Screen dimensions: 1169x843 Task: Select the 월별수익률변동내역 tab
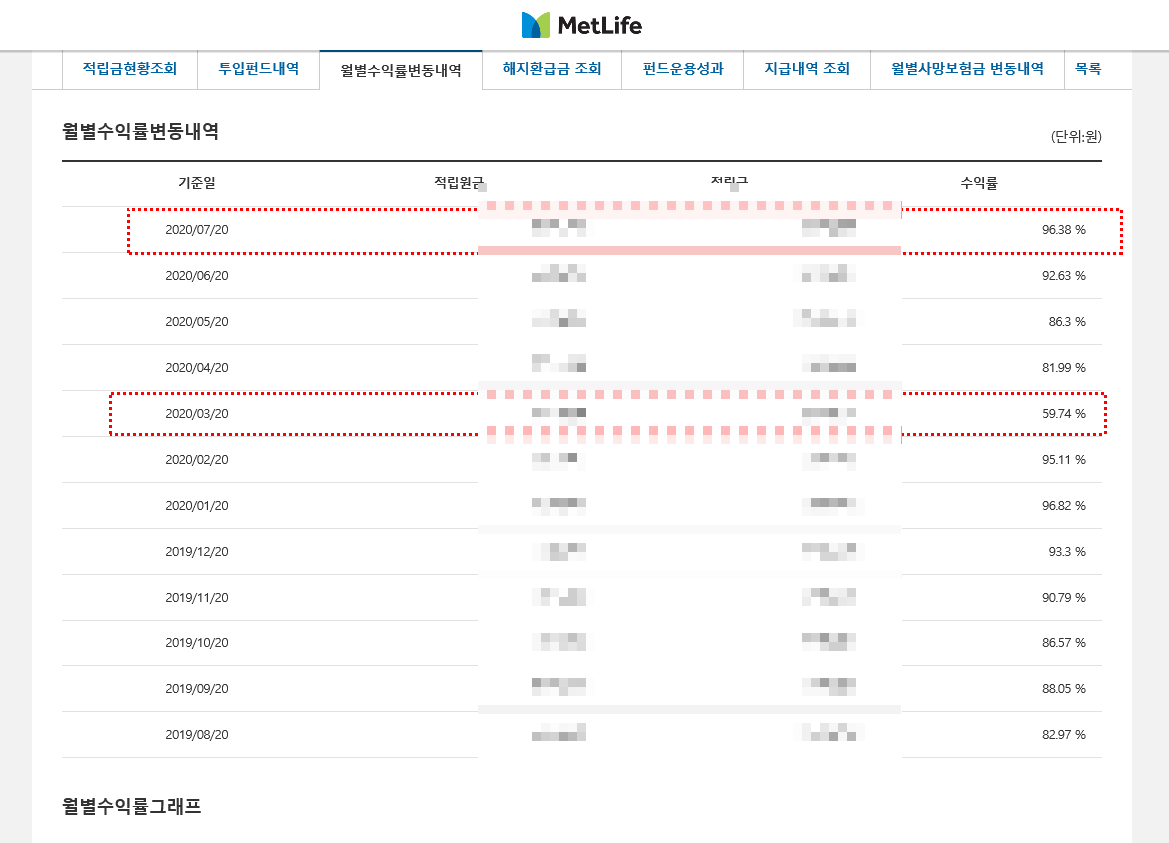(x=401, y=70)
